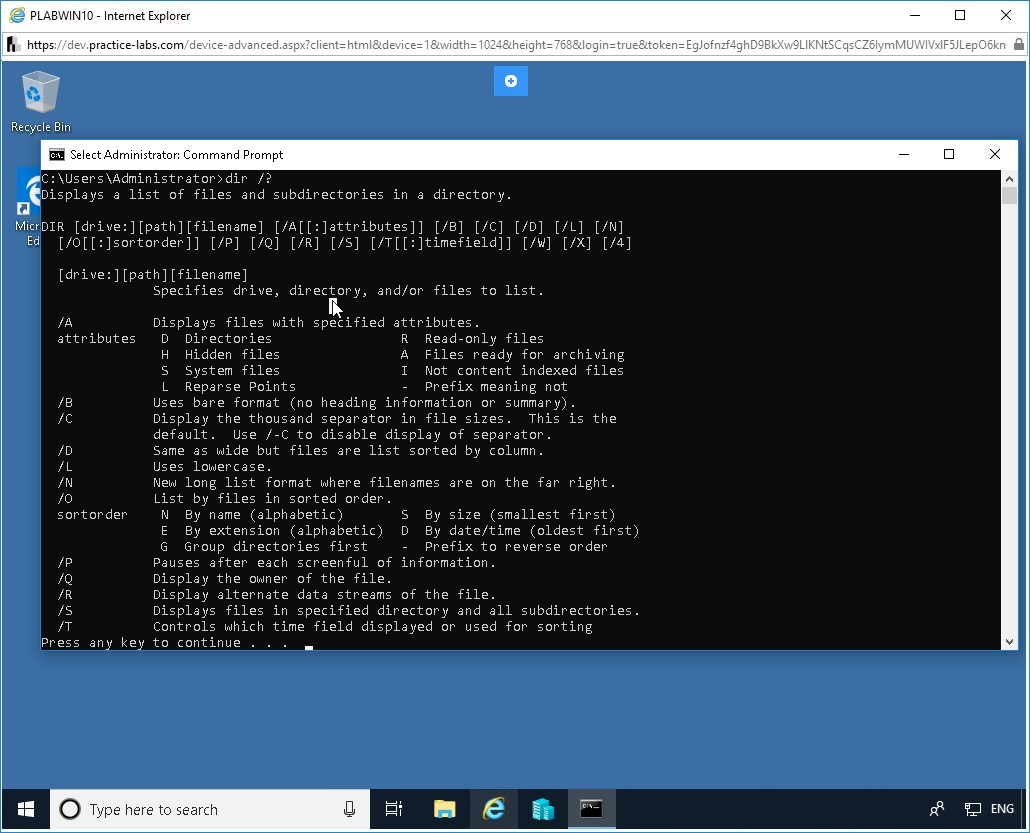Screen dimensions: 1030x833
Task: Open the Recycle Bin desktop icon
Action: 40,102
